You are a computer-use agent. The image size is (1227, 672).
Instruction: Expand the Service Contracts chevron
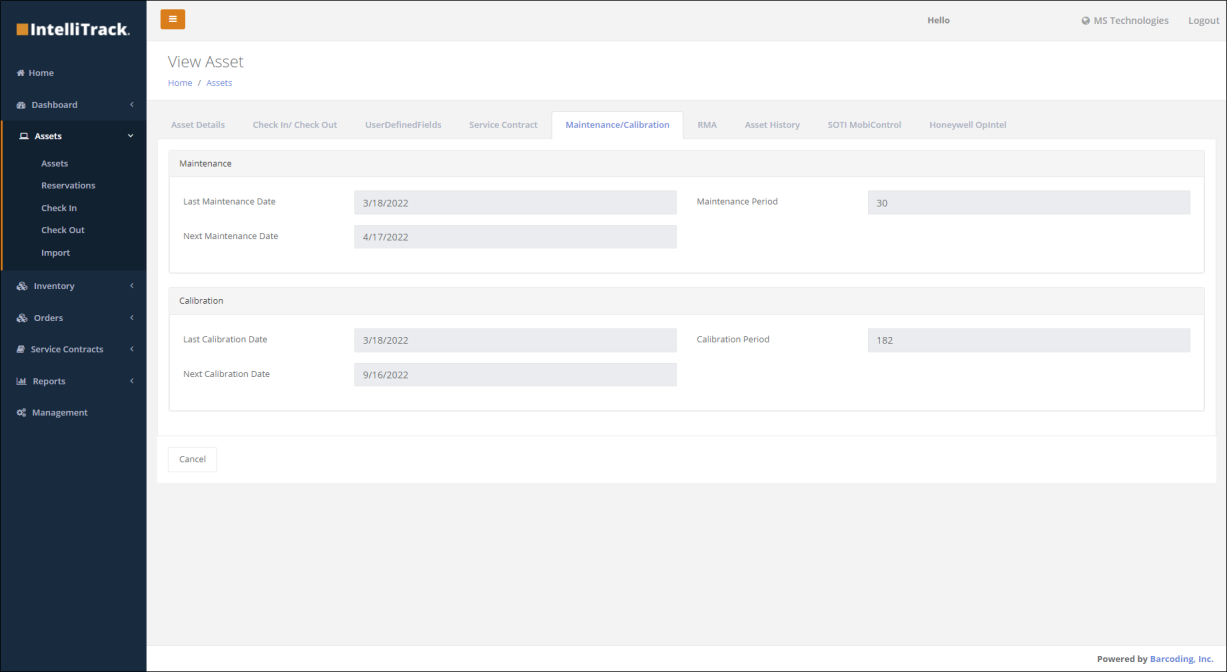(131, 349)
